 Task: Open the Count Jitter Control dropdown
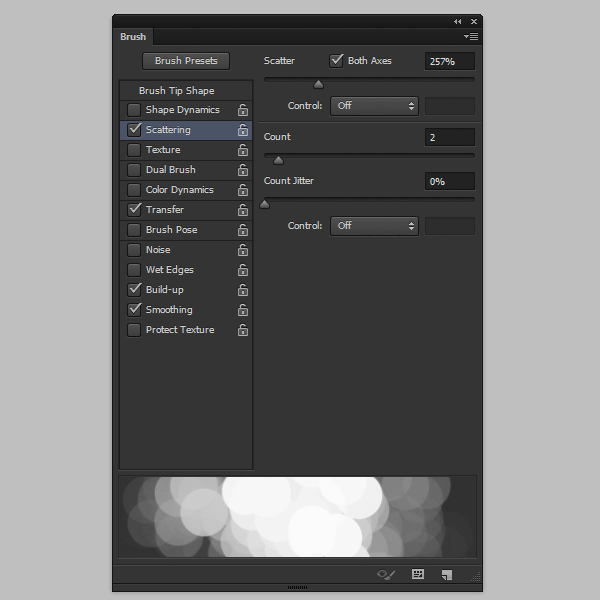coord(374,226)
